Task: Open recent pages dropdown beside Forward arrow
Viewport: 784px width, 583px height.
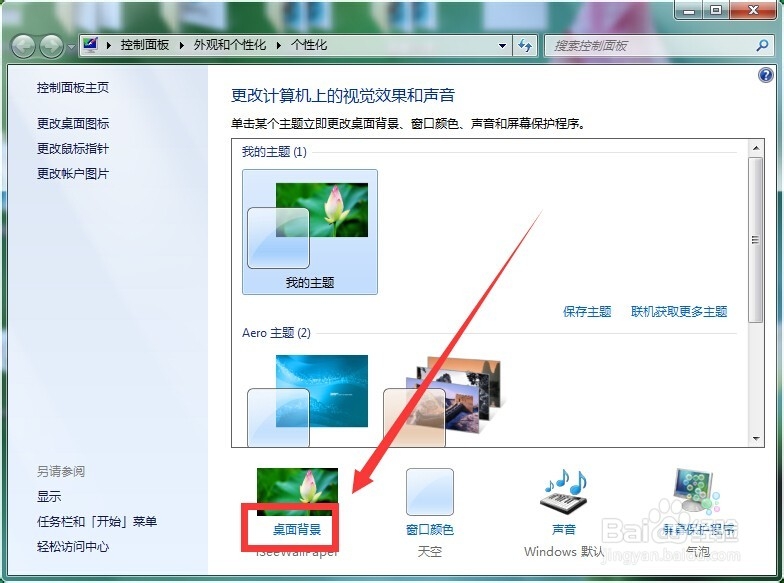Action: 71,48
